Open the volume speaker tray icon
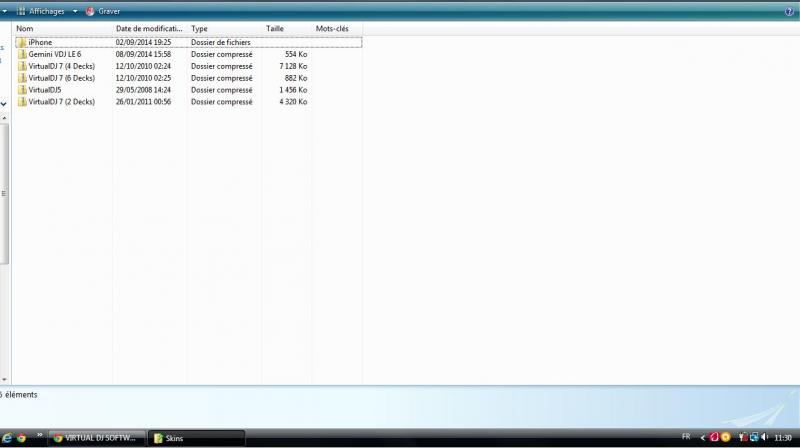 [764, 437]
